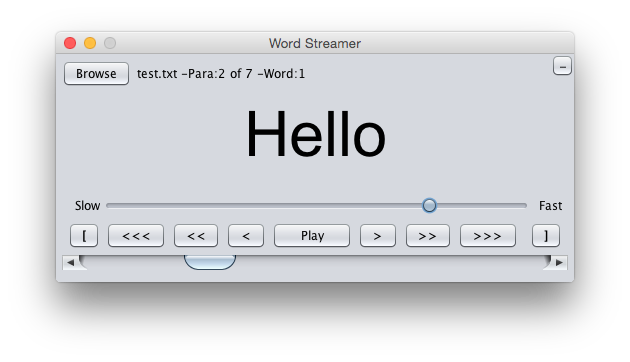Close the Word Streamer window
Screen dimensions: 630x362
pos(70,43)
